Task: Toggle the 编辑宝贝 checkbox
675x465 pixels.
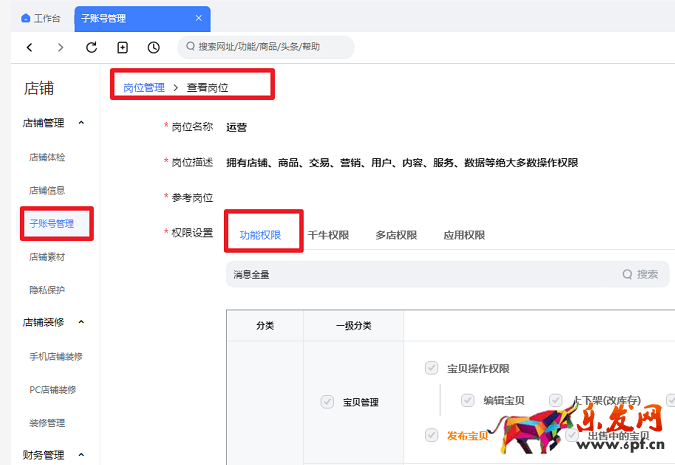Action: point(467,400)
